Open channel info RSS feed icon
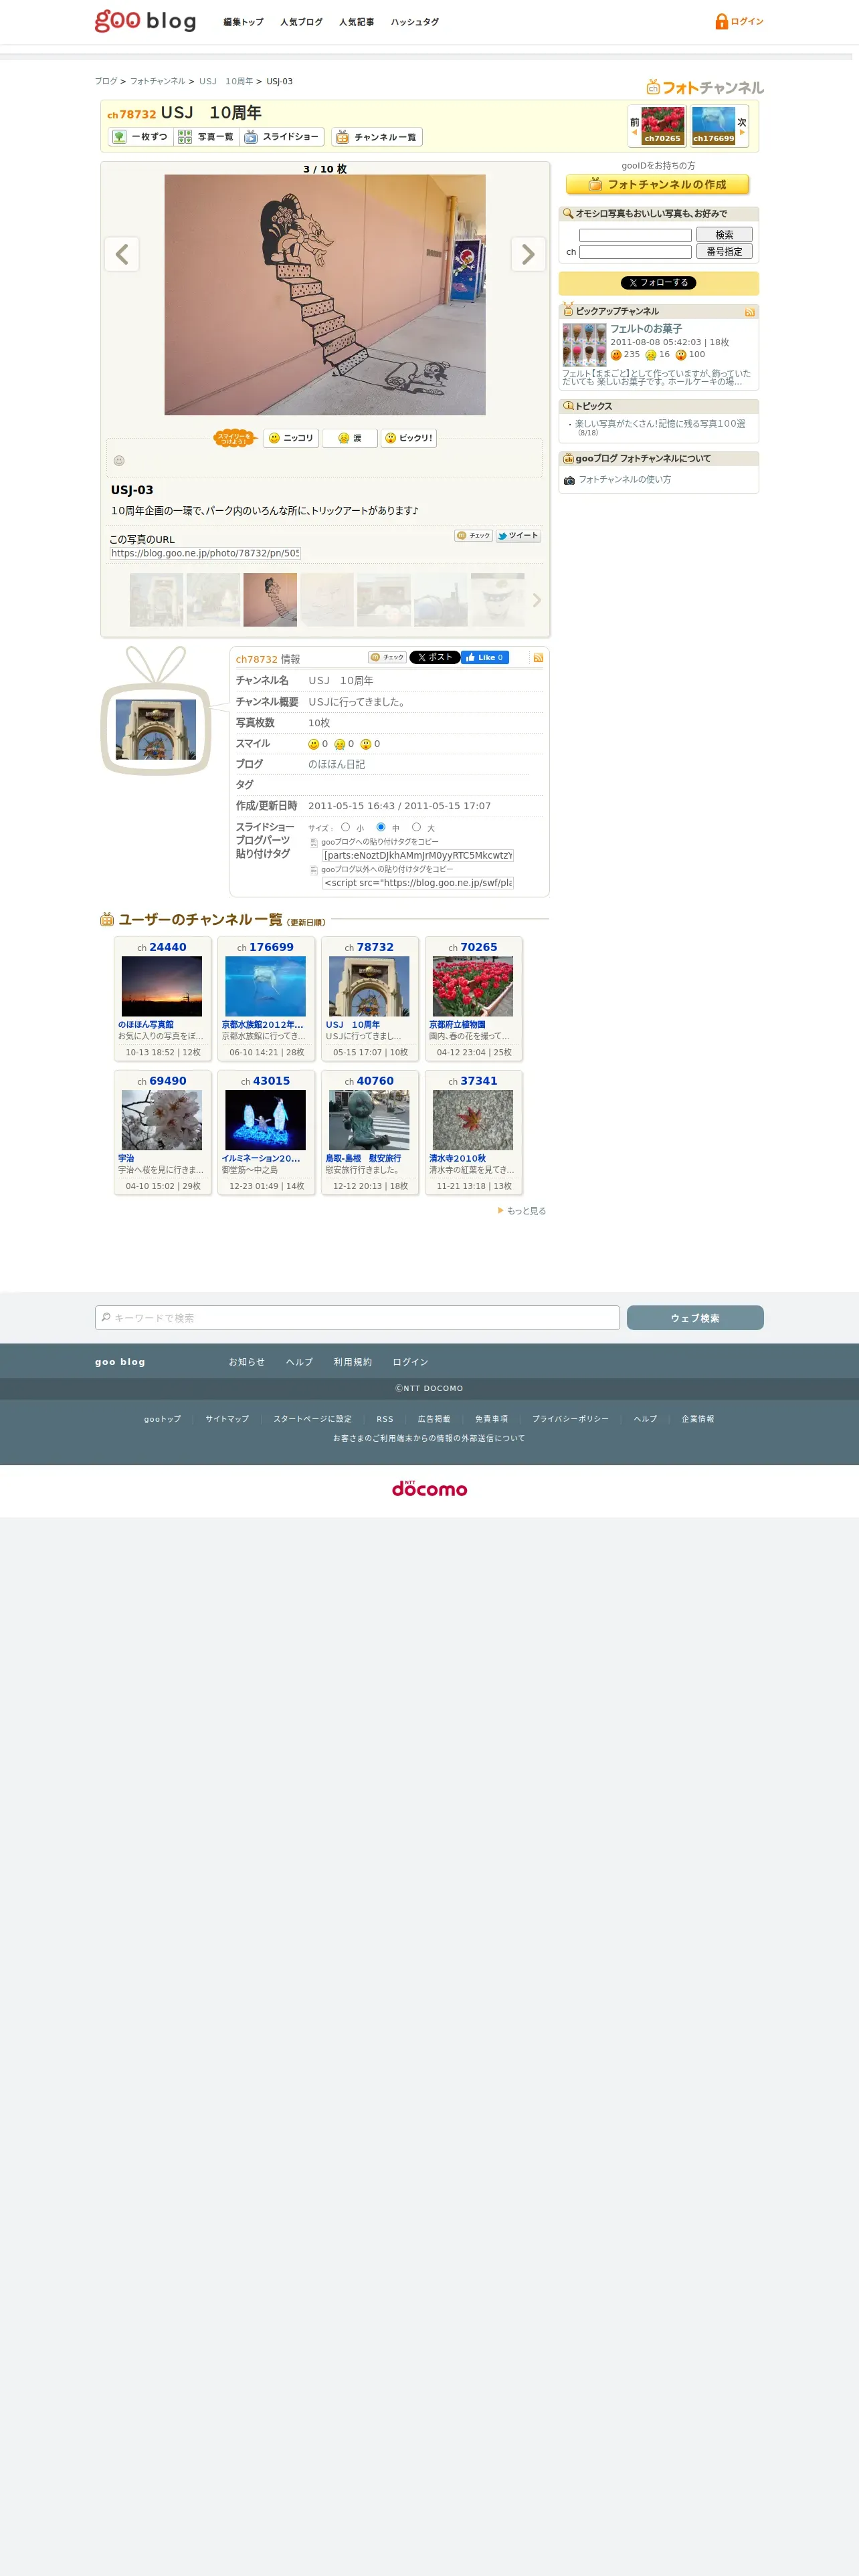This screenshot has height=2576, width=859. tap(538, 658)
